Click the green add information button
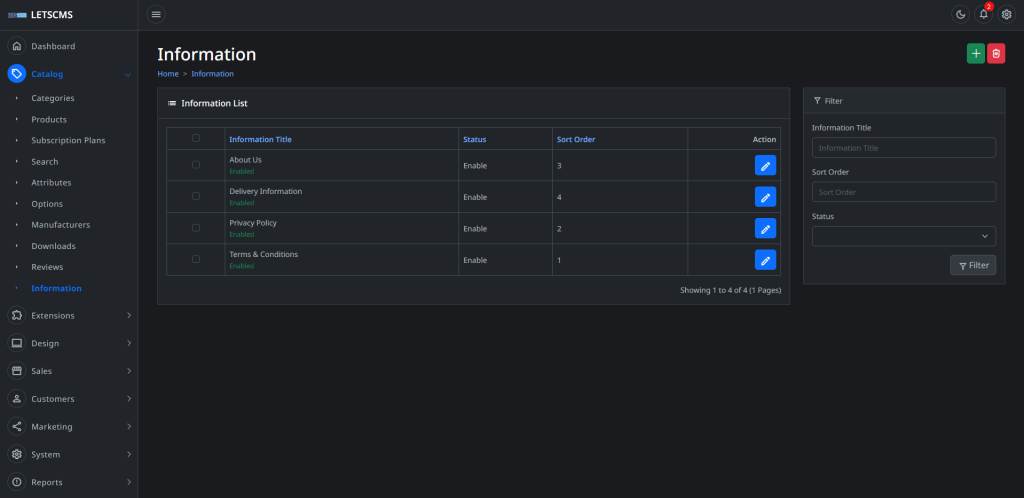Screen dimensions: 1024x498 click(x=976, y=54)
